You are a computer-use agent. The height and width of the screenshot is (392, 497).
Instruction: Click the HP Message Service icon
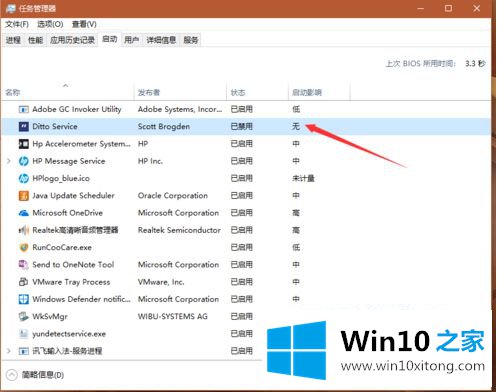point(23,161)
